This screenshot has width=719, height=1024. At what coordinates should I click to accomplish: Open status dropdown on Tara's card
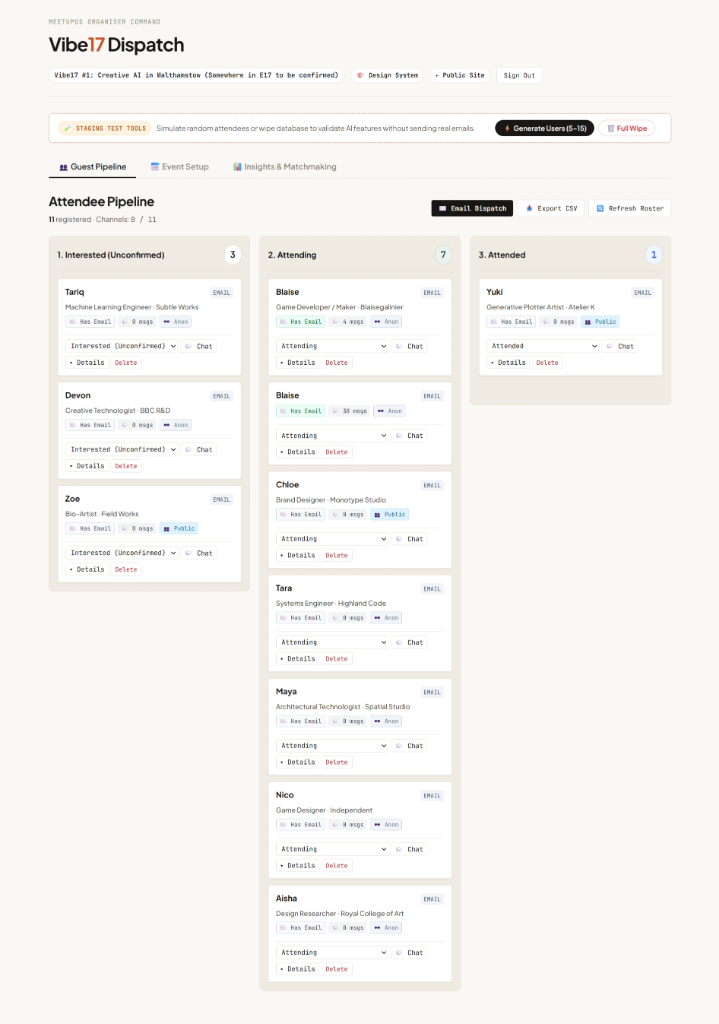tap(332, 642)
